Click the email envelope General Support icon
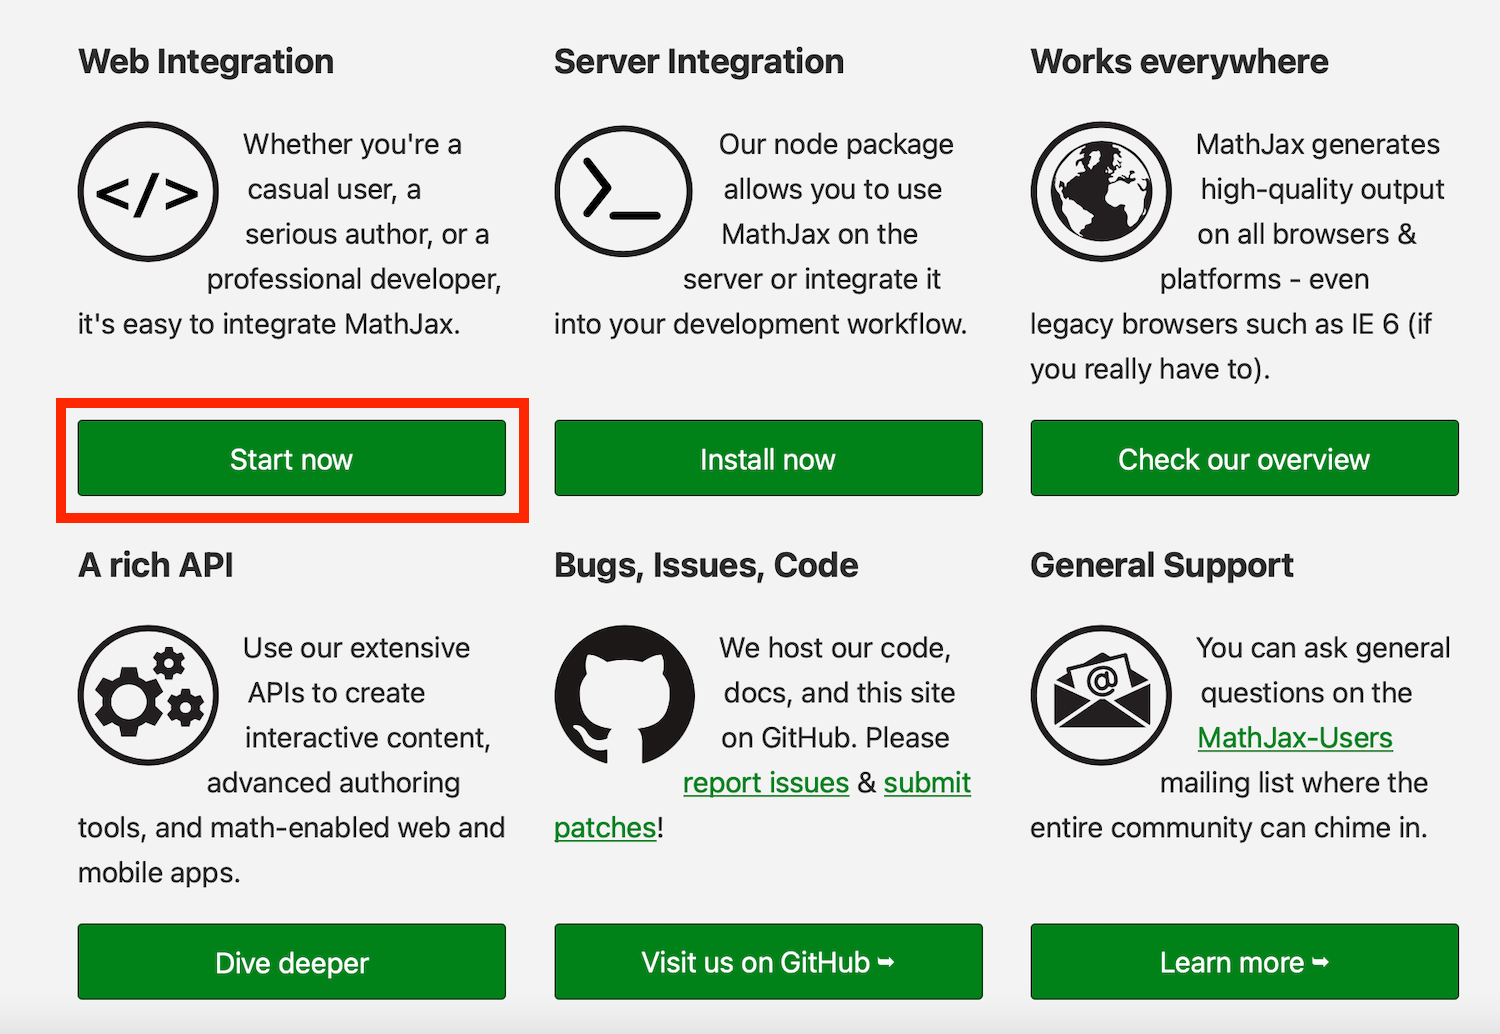The height and width of the screenshot is (1034, 1500). click(x=1100, y=695)
